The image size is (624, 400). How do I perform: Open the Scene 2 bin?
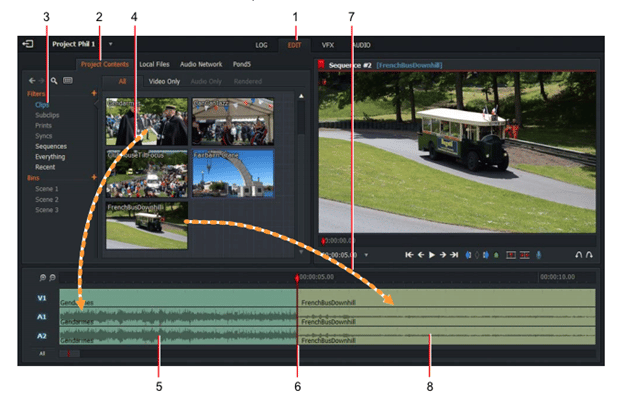(48, 199)
